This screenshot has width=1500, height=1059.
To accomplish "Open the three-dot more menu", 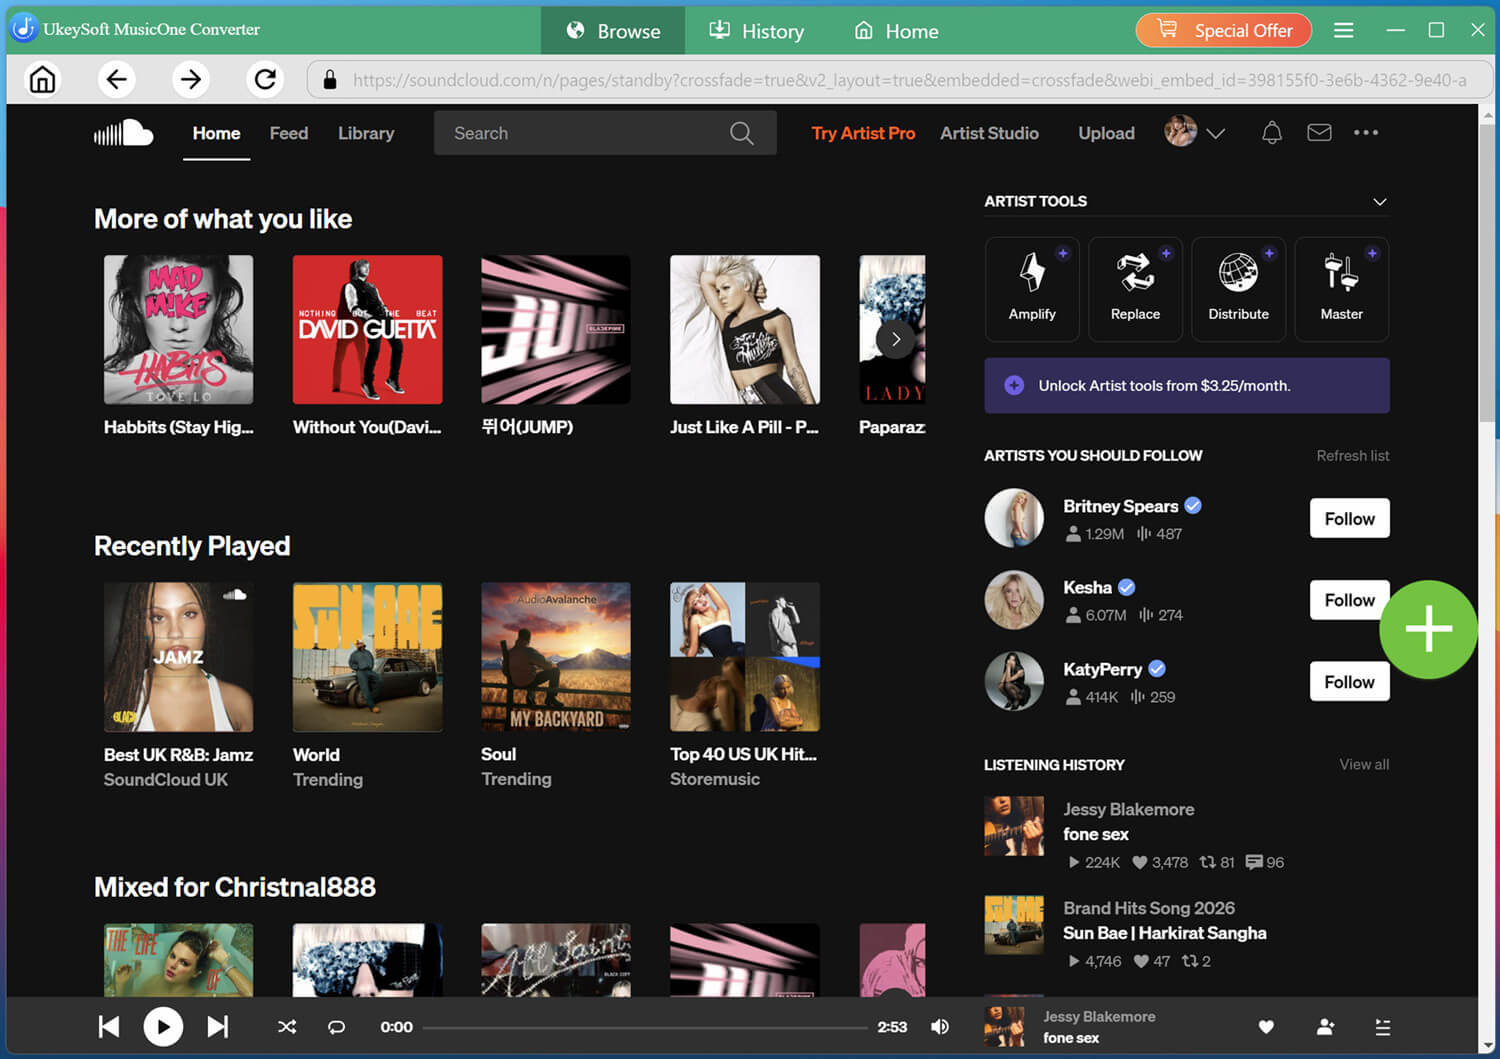I will tap(1366, 132).
